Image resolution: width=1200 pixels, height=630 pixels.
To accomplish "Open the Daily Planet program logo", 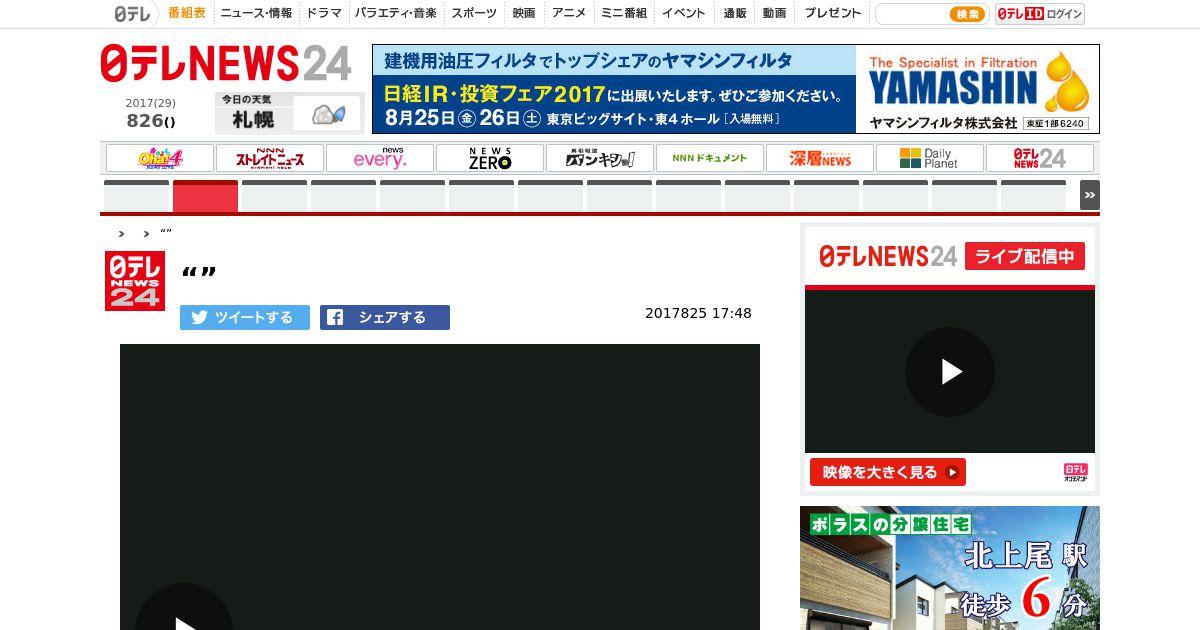I will 930,158.
